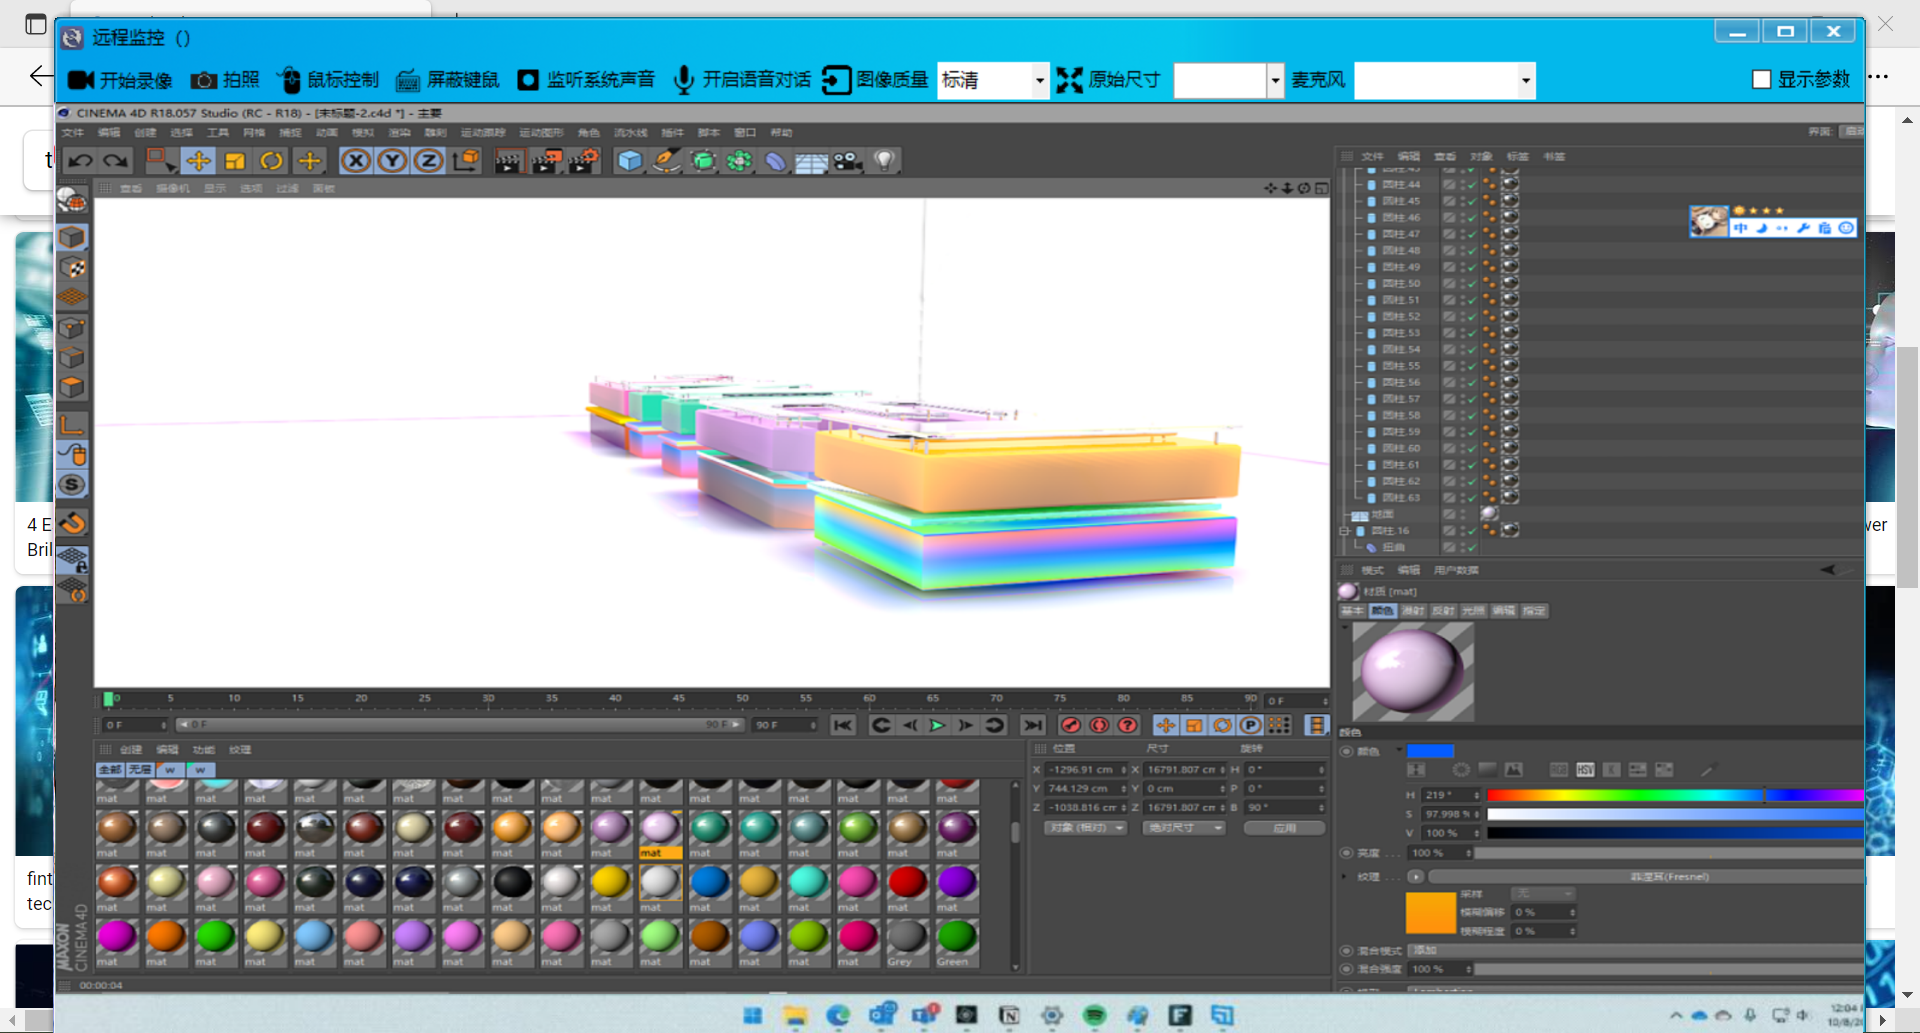Pick the eyedropper color picker icon
The height and width of the screenshot is (1033, 1920).
click(x=1709, y=770)
